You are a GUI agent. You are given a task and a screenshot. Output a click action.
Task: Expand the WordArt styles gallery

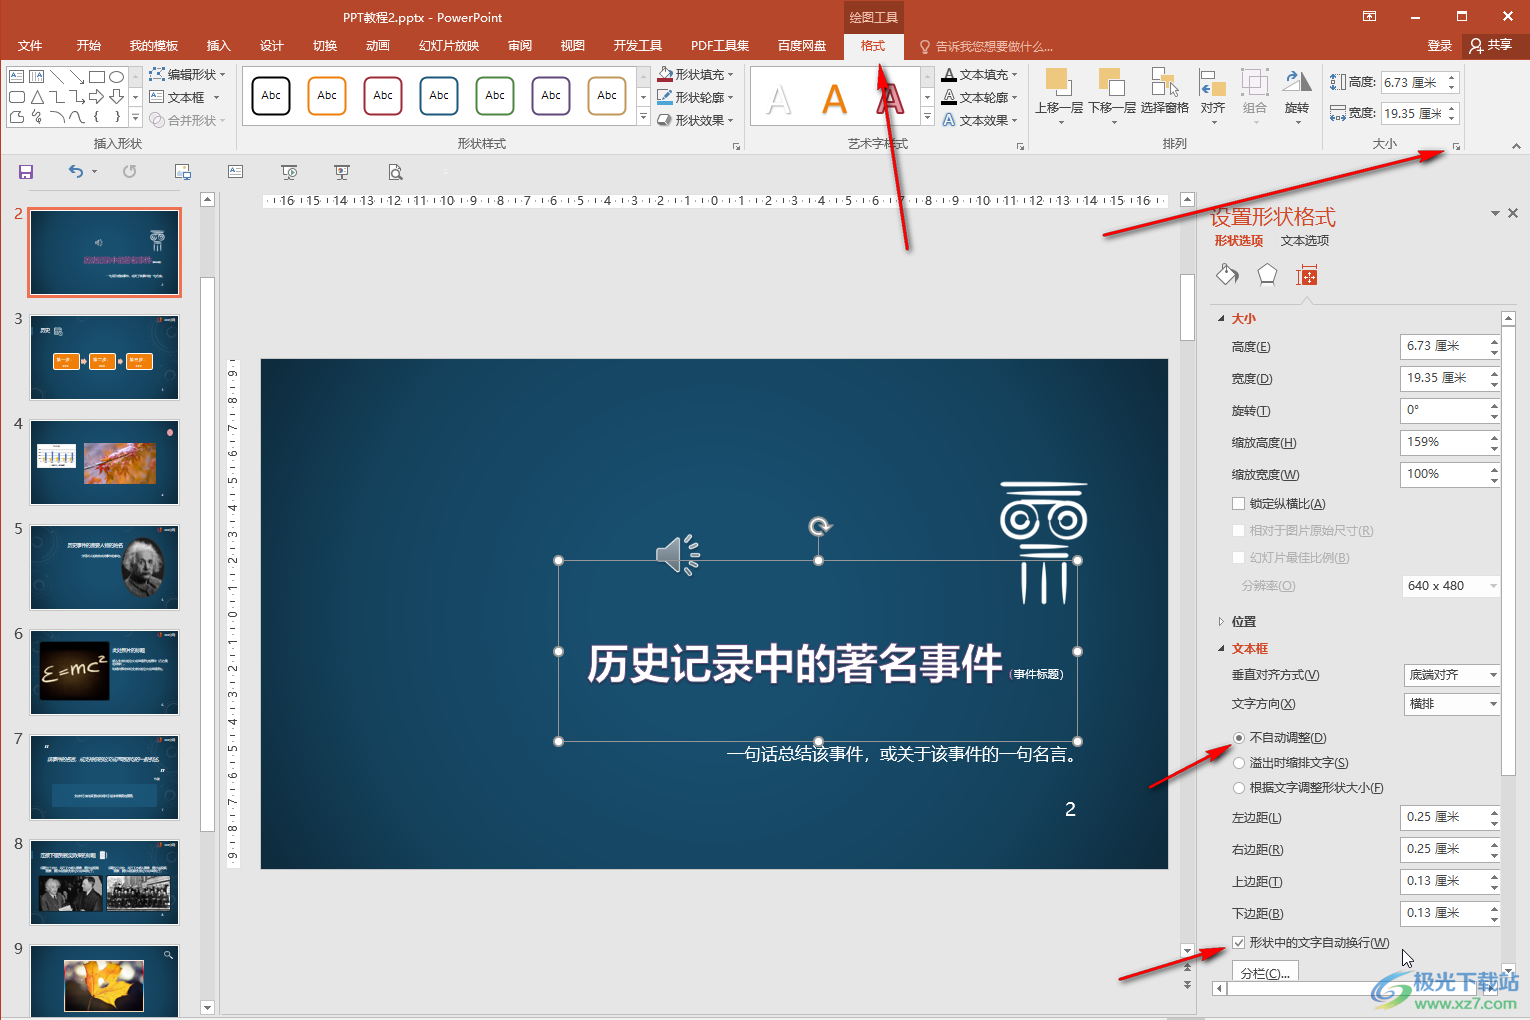pyautogui.click(x=927, y=118)
